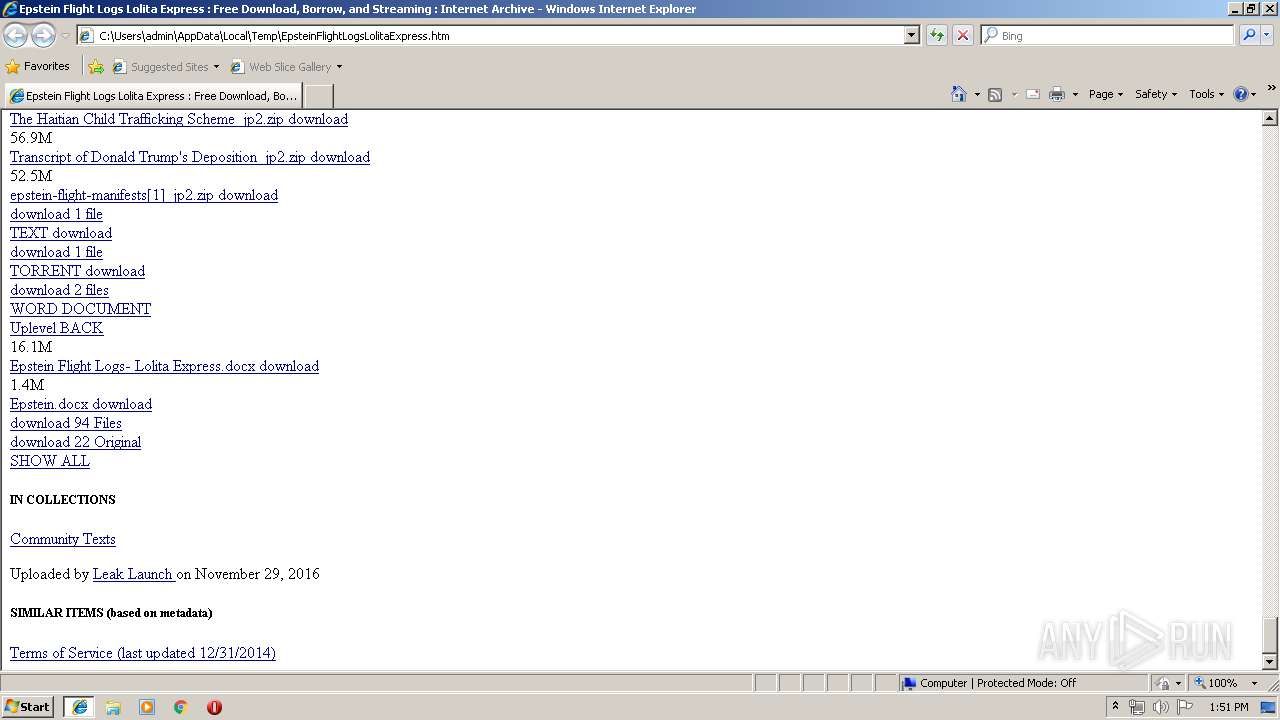
Task: Open Transcript of Donald Trump's Deposition link
Action: click(x=190, y=157)
